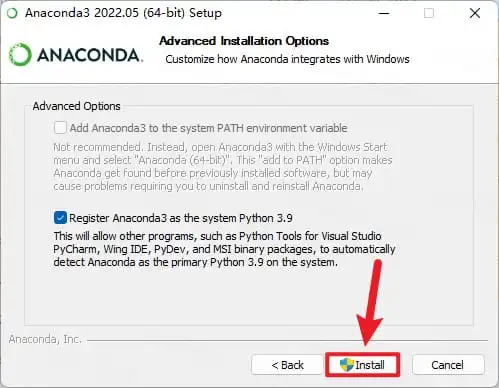
Task: Start installation with the Install button
Action: point(362,365)
